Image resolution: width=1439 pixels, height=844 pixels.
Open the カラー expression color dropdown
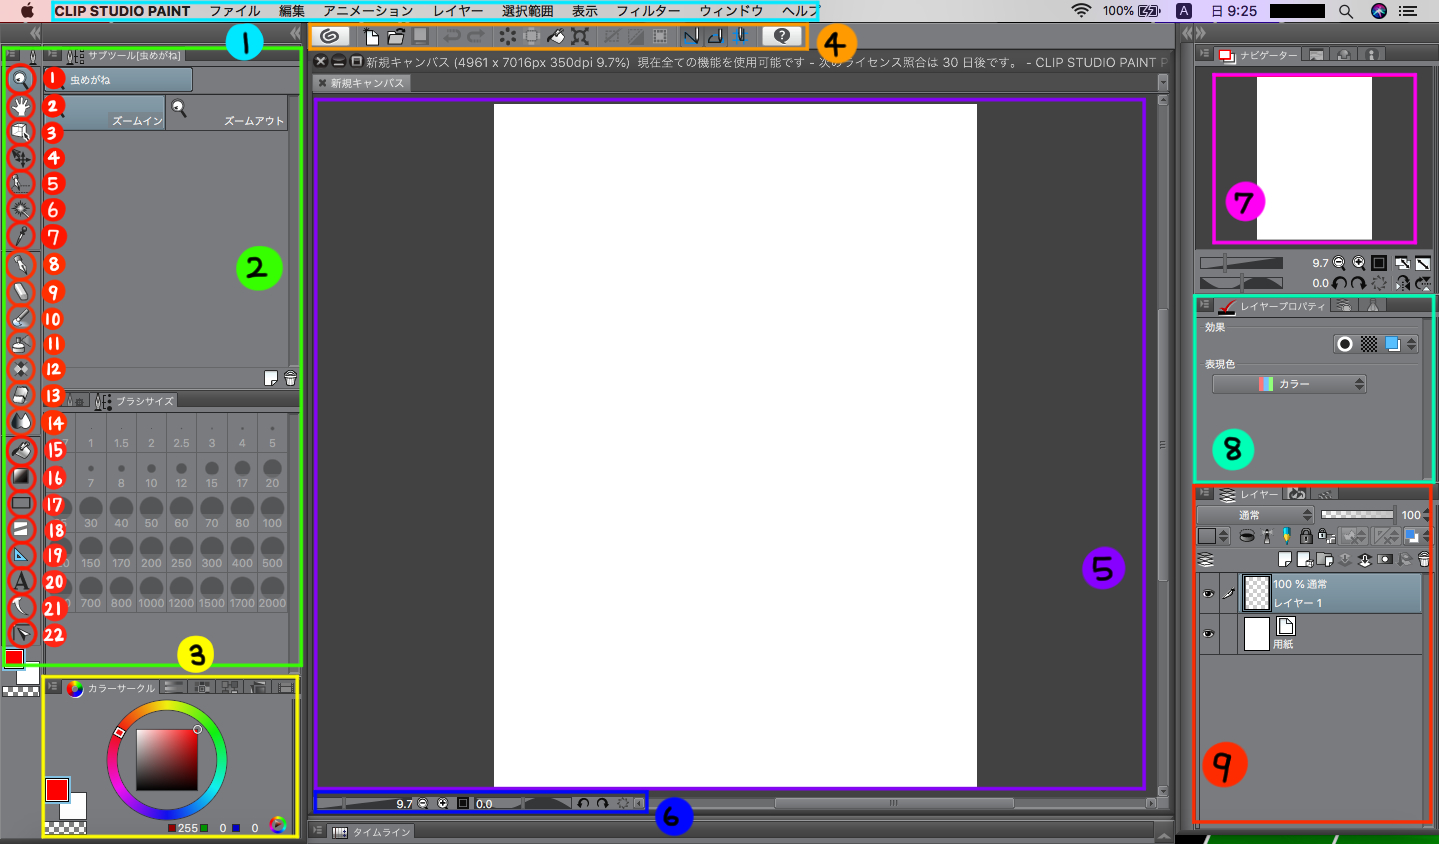click(1289, 384)
